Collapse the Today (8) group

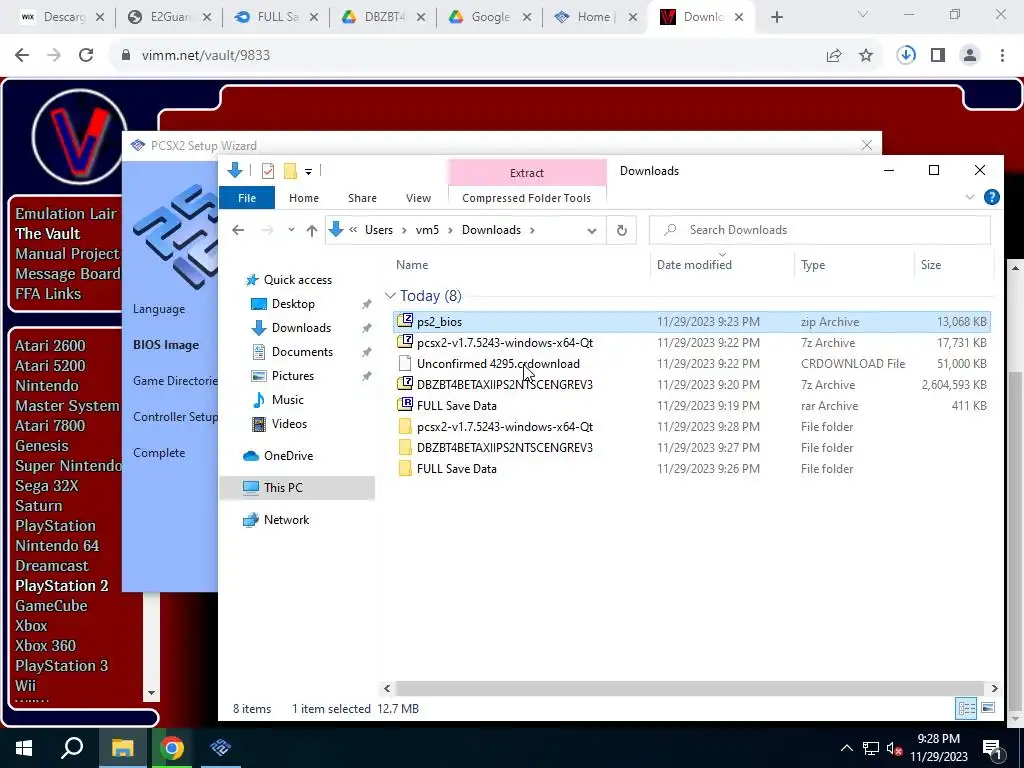coord(390,296)
